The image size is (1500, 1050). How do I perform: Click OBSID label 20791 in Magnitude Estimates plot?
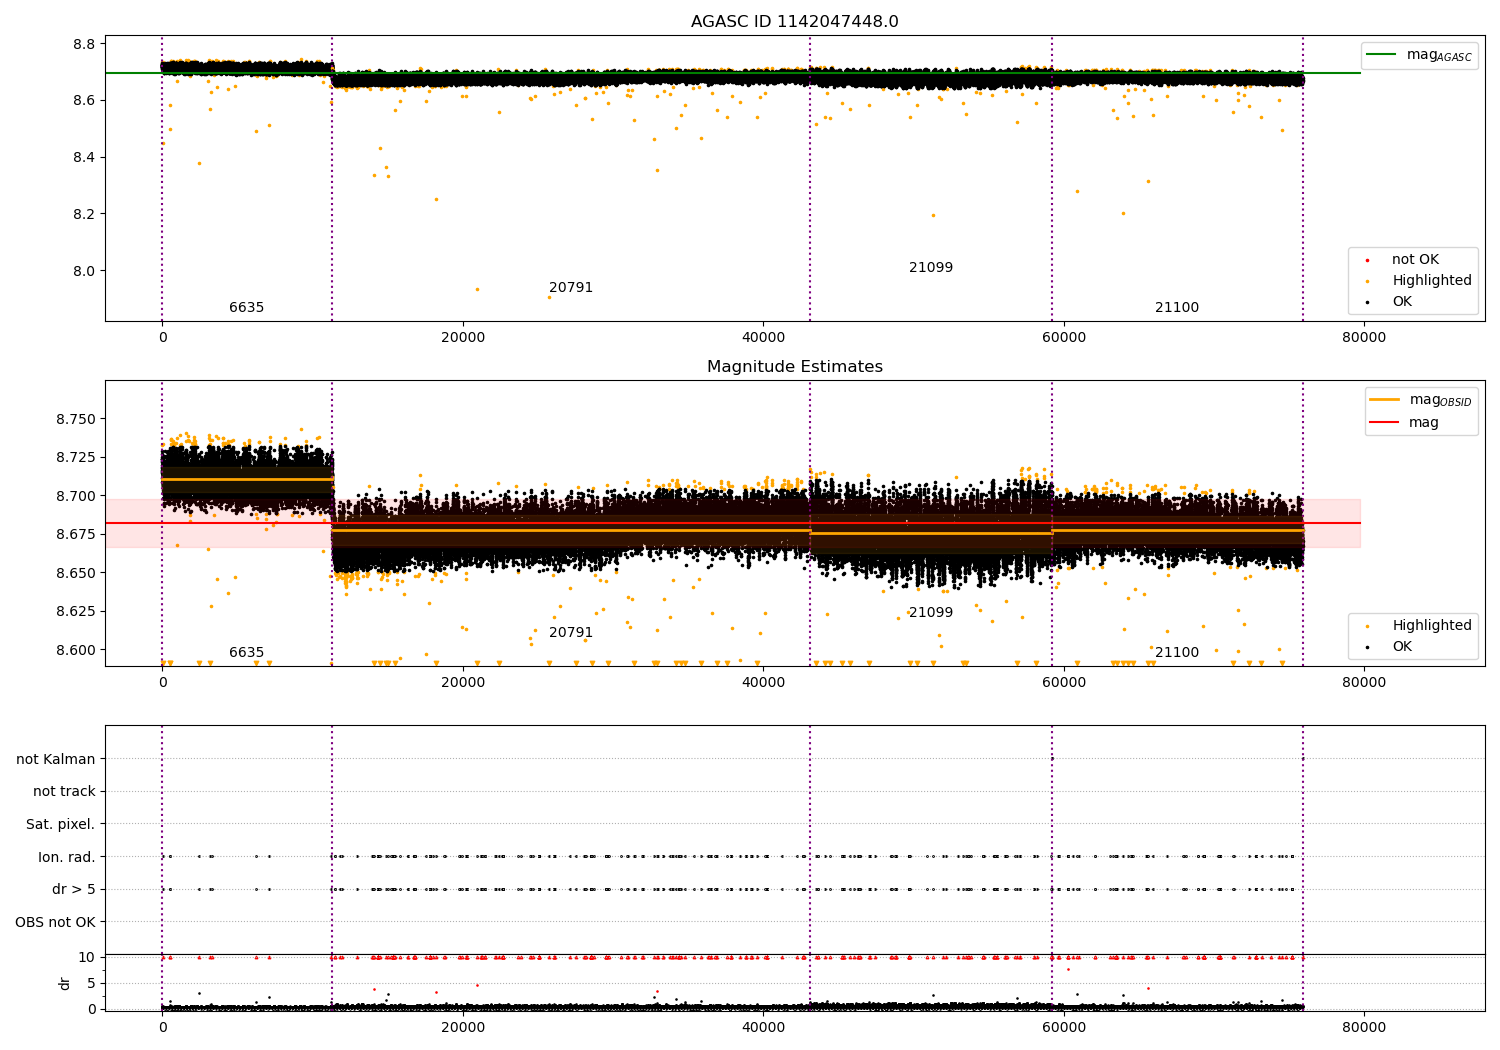pyautogui.click(x=571, y=633)
